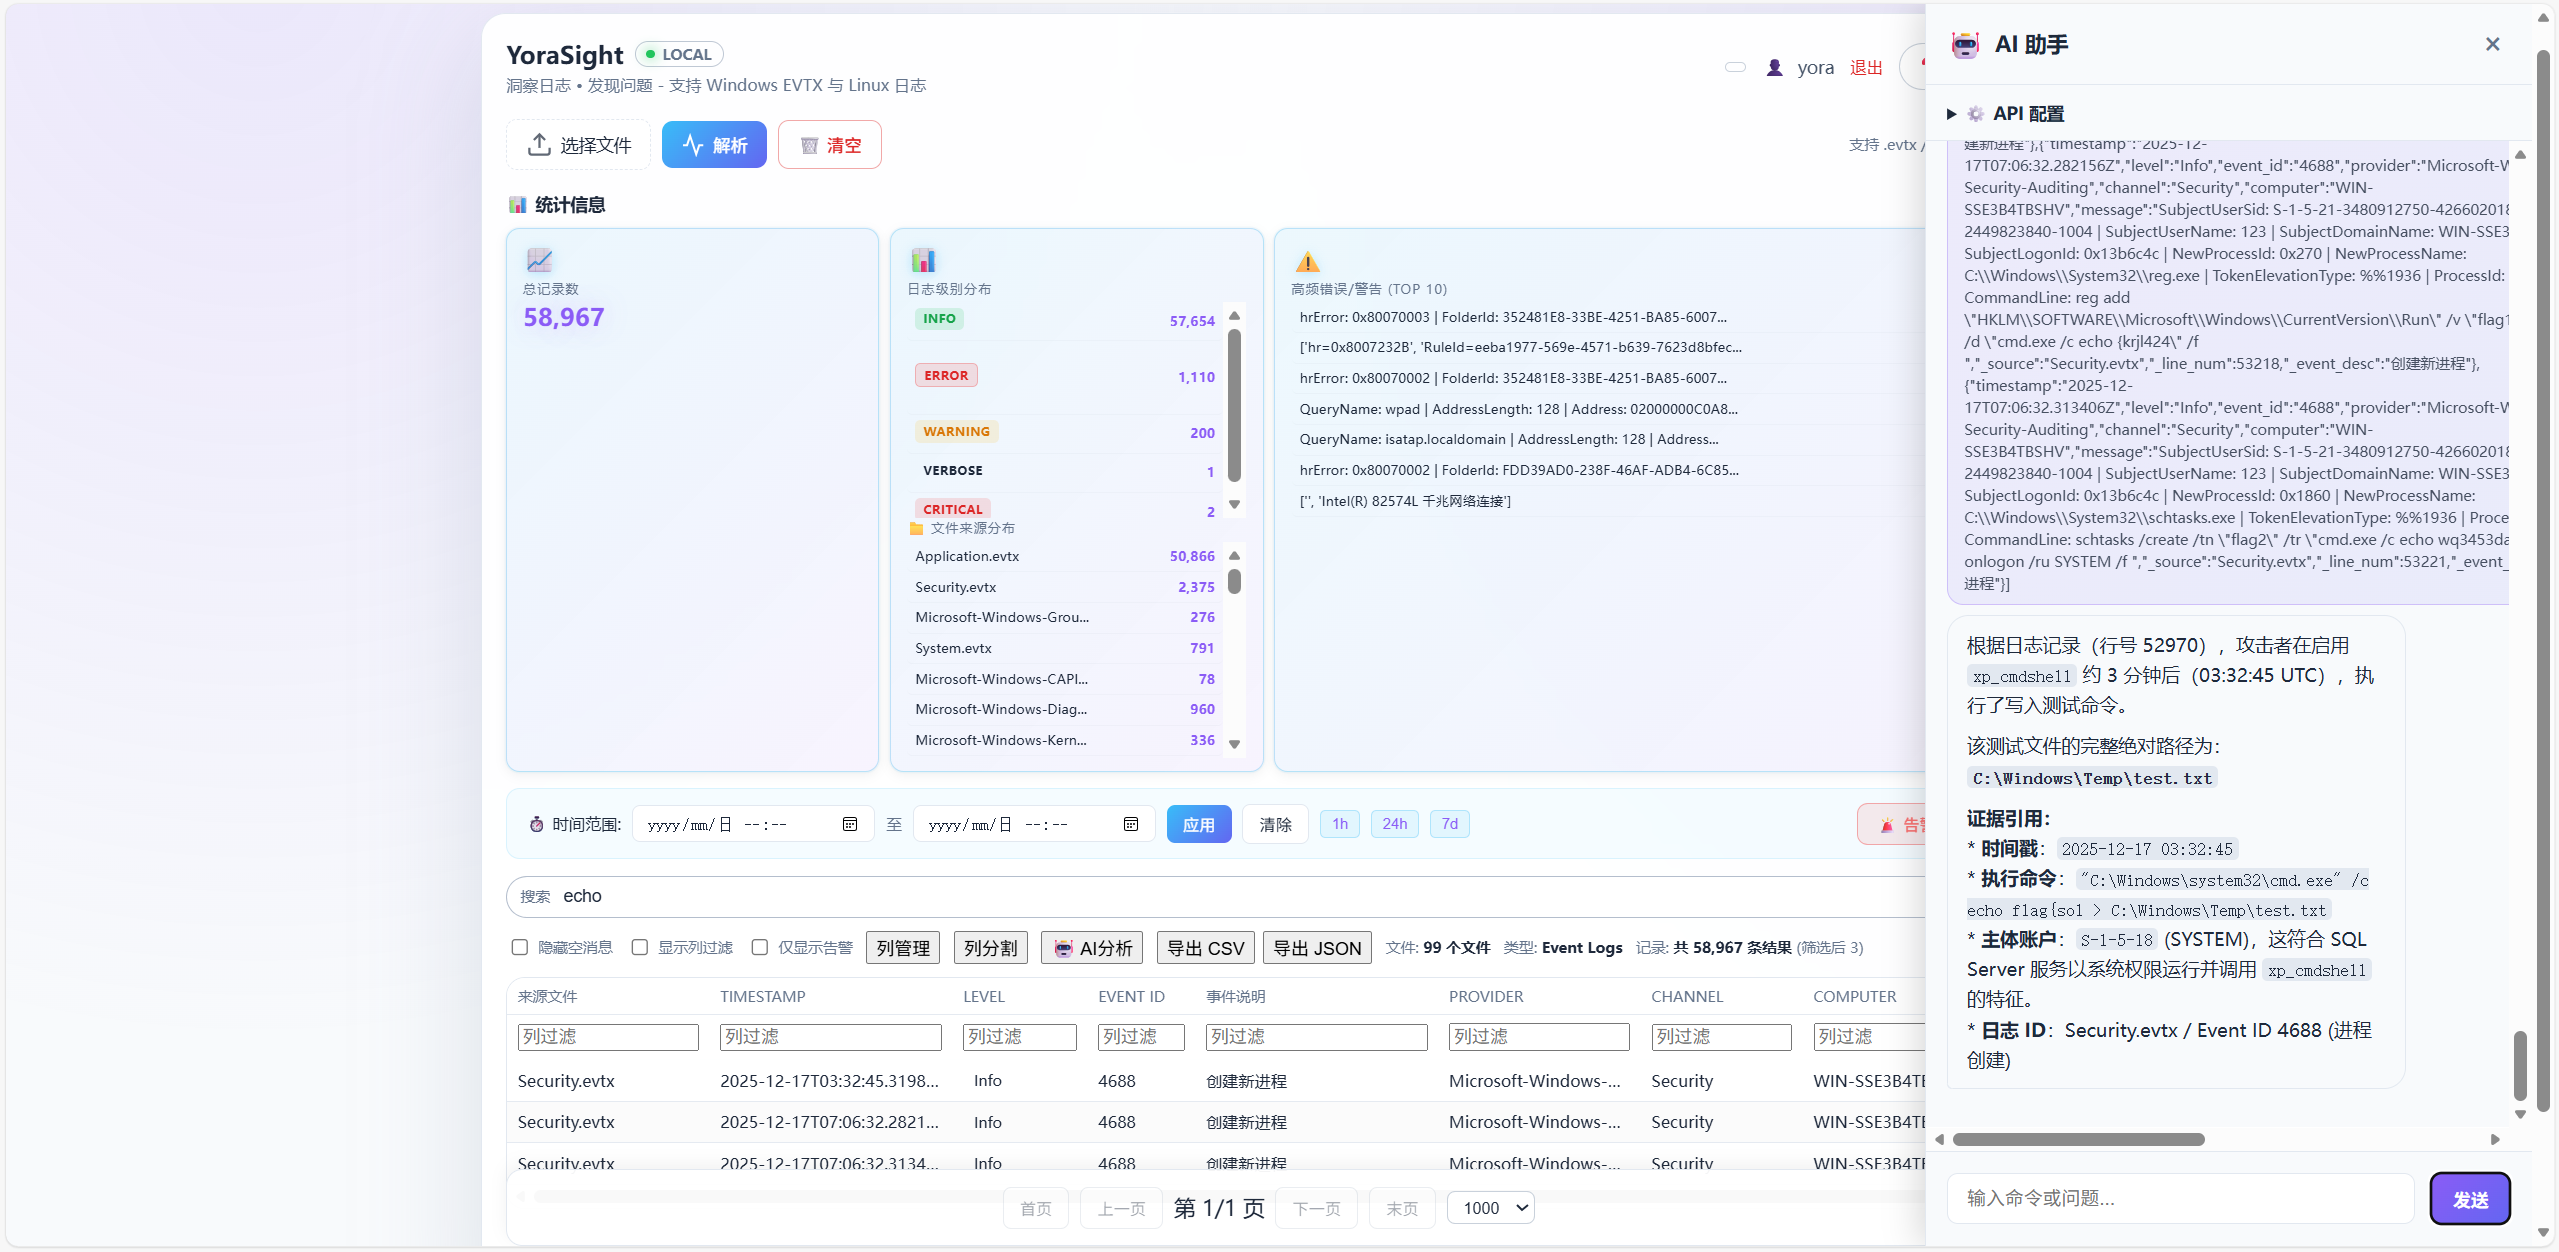
Task: Click the user avatar icon beside yora
Action: point(1774,68)
